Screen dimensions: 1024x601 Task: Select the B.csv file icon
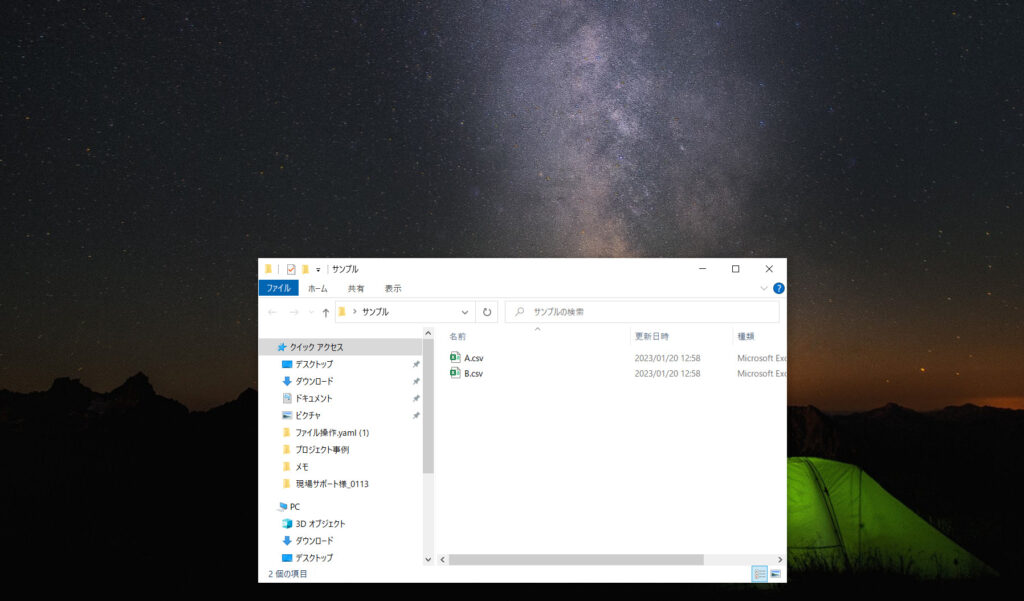(x=455, y=373)
